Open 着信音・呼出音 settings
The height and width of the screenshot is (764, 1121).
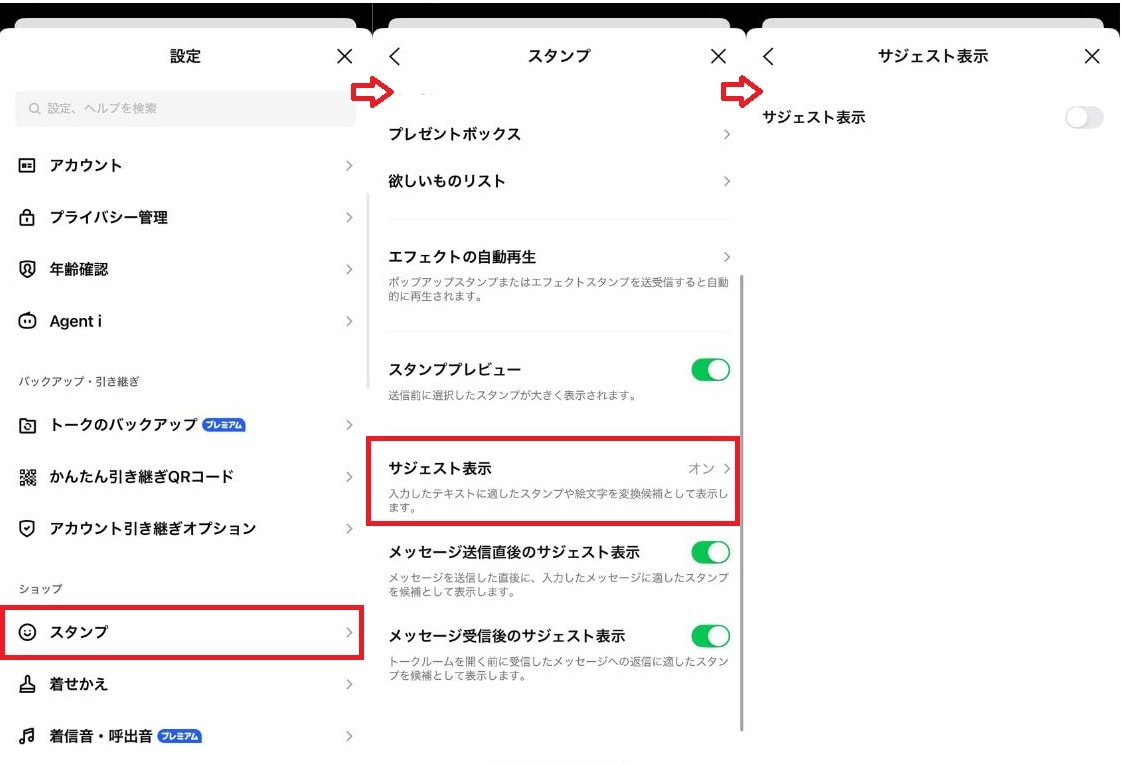coord(185,736)
